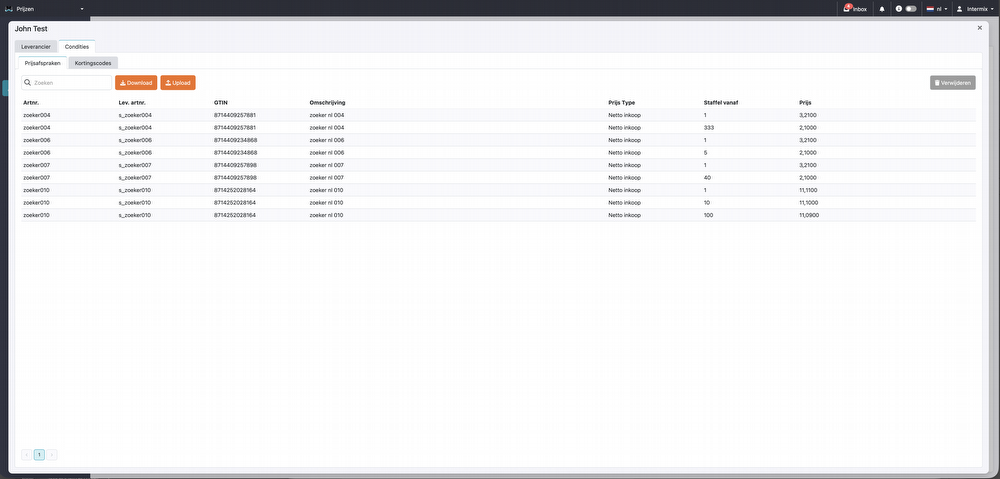This screenshot has width=1000, height=479.
Task: Go to the next page arrow
Action: pyautogui.click(x=52, y=454)
